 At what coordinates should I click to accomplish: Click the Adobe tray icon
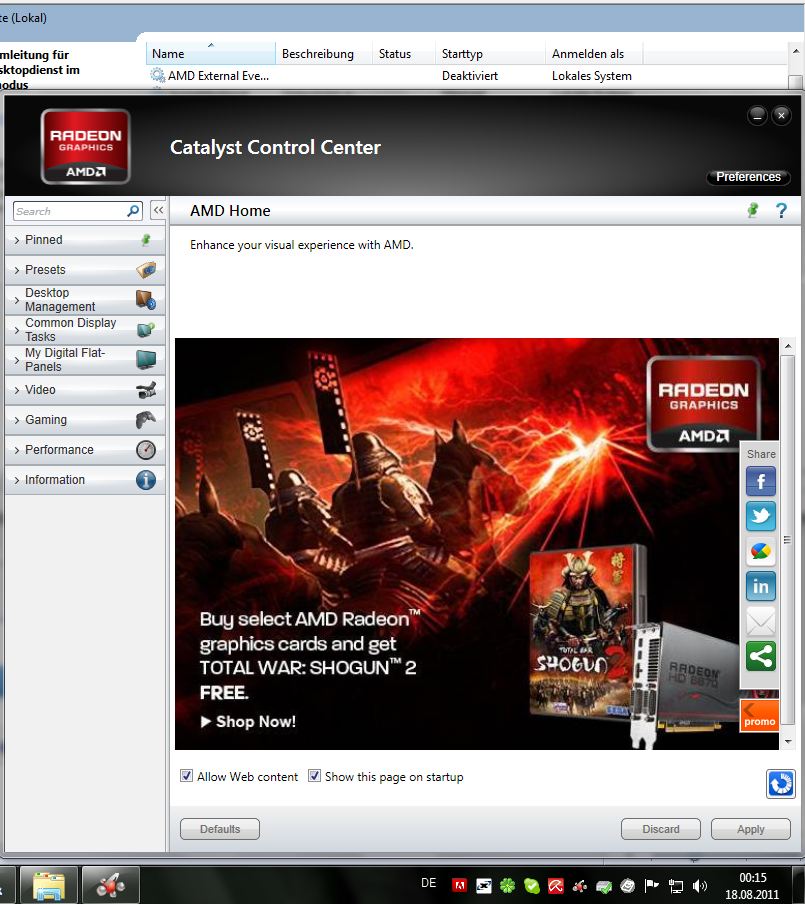pyautogui.click(x=460, y=886)
